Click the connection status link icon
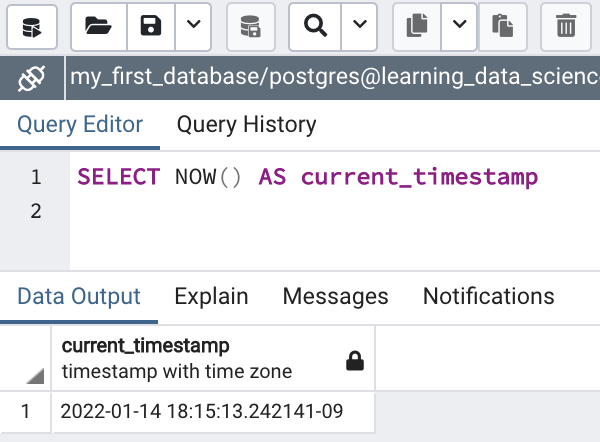 32,76
